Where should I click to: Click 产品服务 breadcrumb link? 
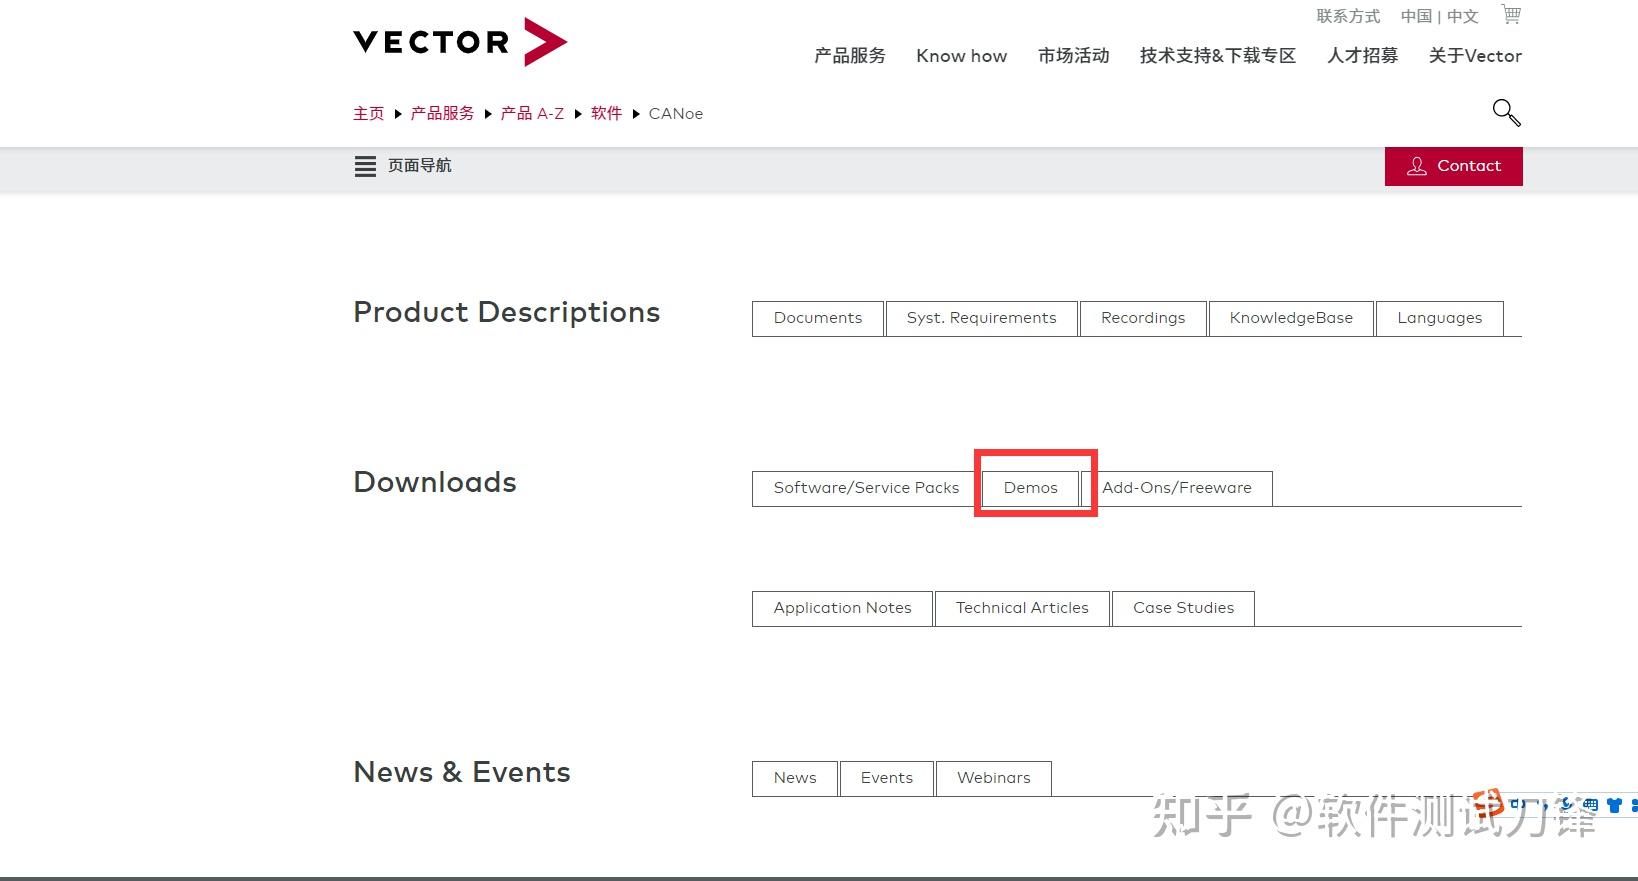pos(443,114)
